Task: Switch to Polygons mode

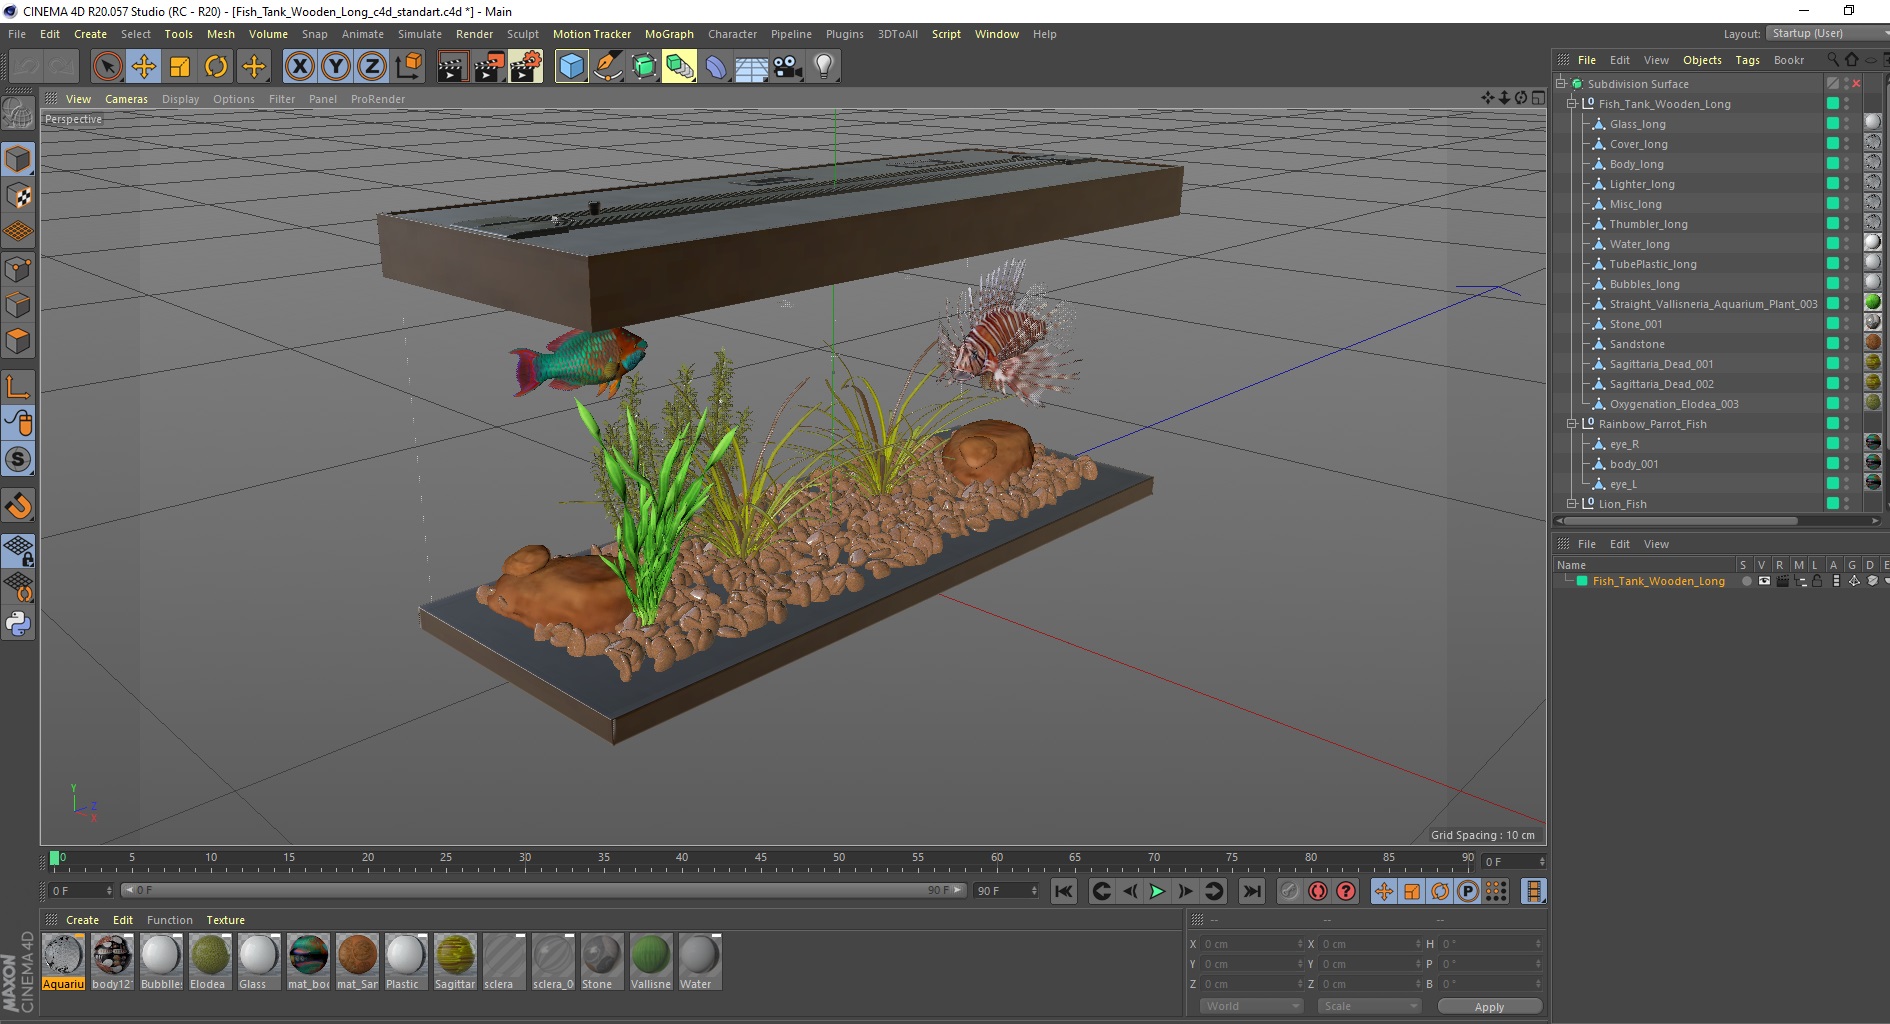Action: pyautogui.click(x=18, y=341)
